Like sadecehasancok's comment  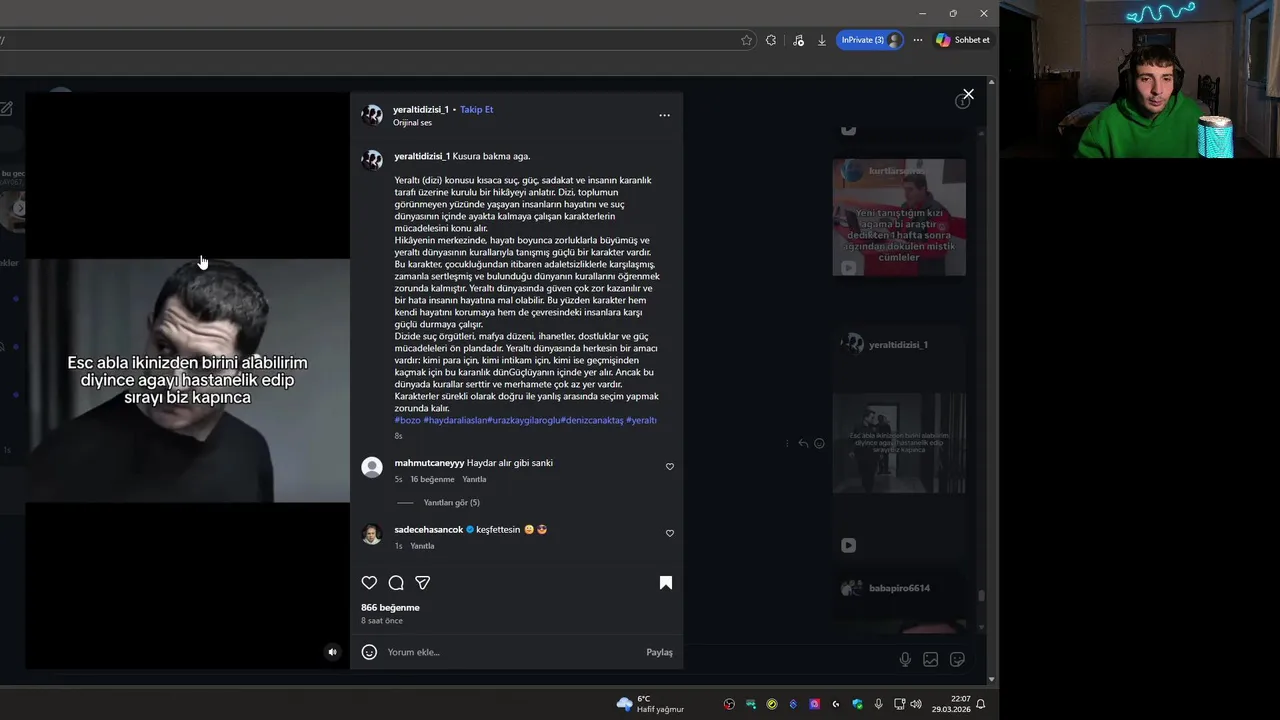coord(670,533)
